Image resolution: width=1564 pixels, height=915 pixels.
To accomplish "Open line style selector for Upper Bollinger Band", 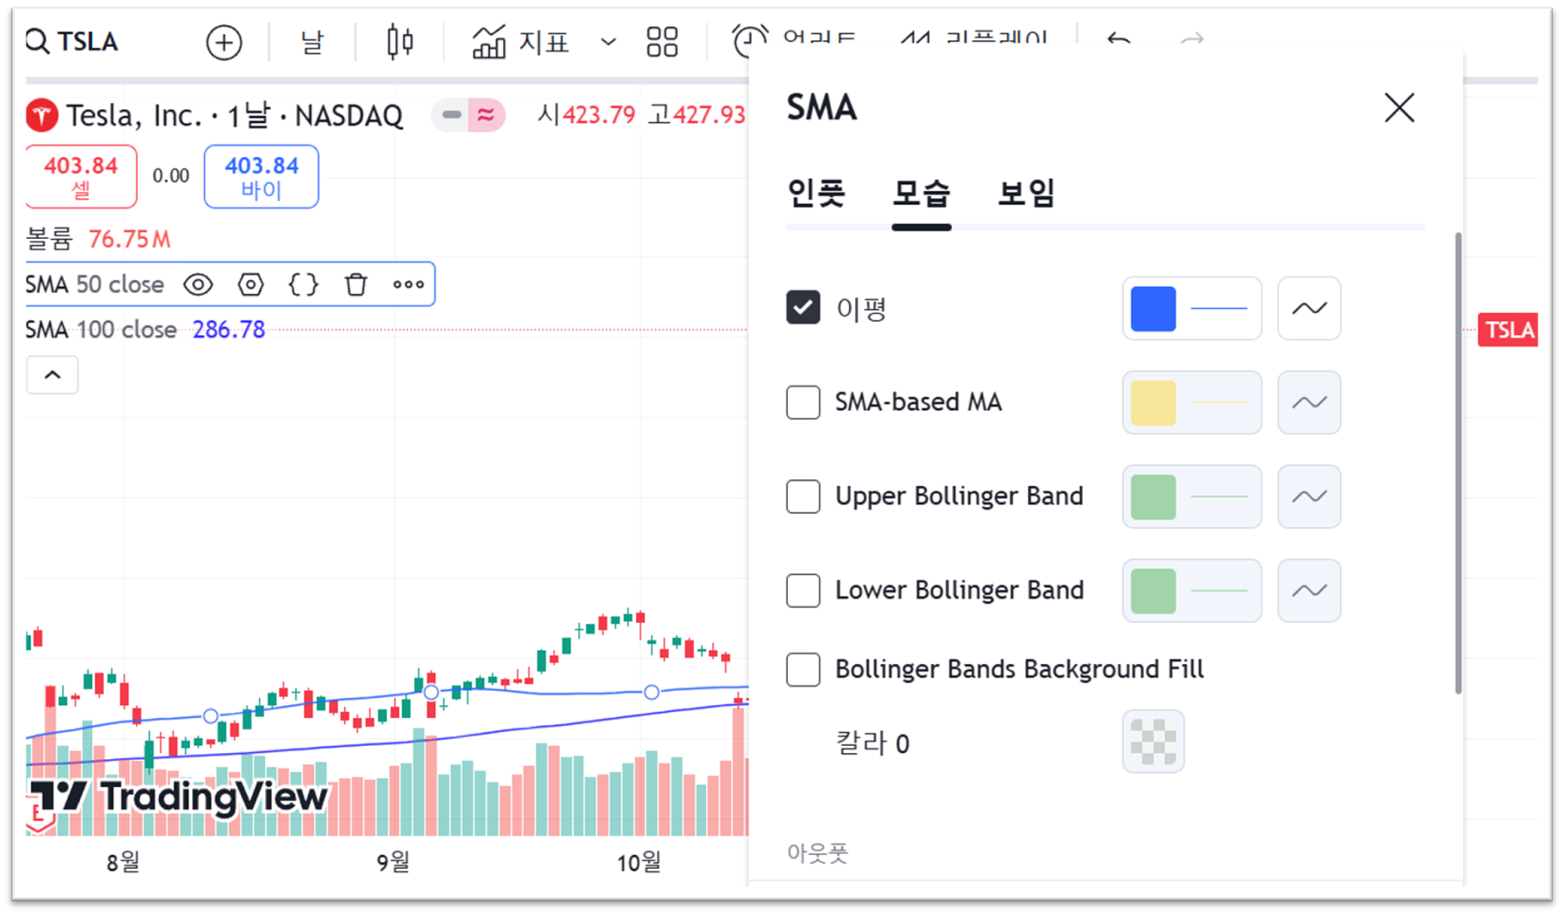I will pos(1309,496).
